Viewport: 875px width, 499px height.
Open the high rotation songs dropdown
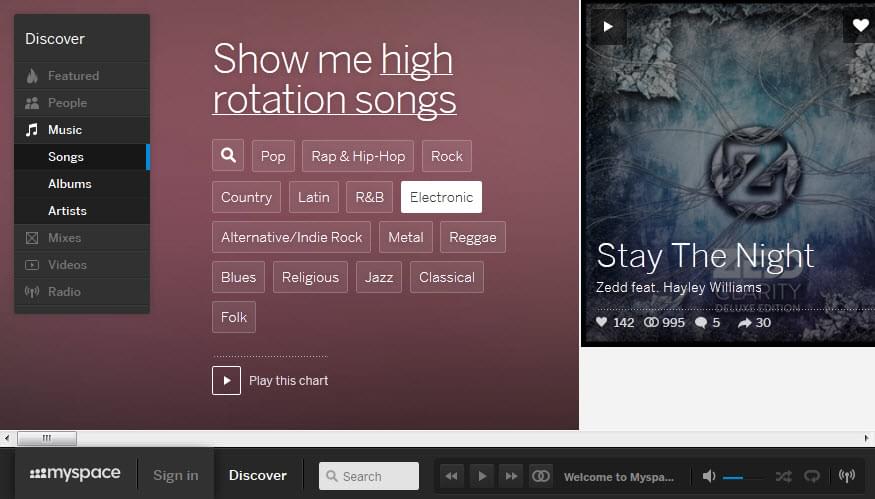(334, 80)
